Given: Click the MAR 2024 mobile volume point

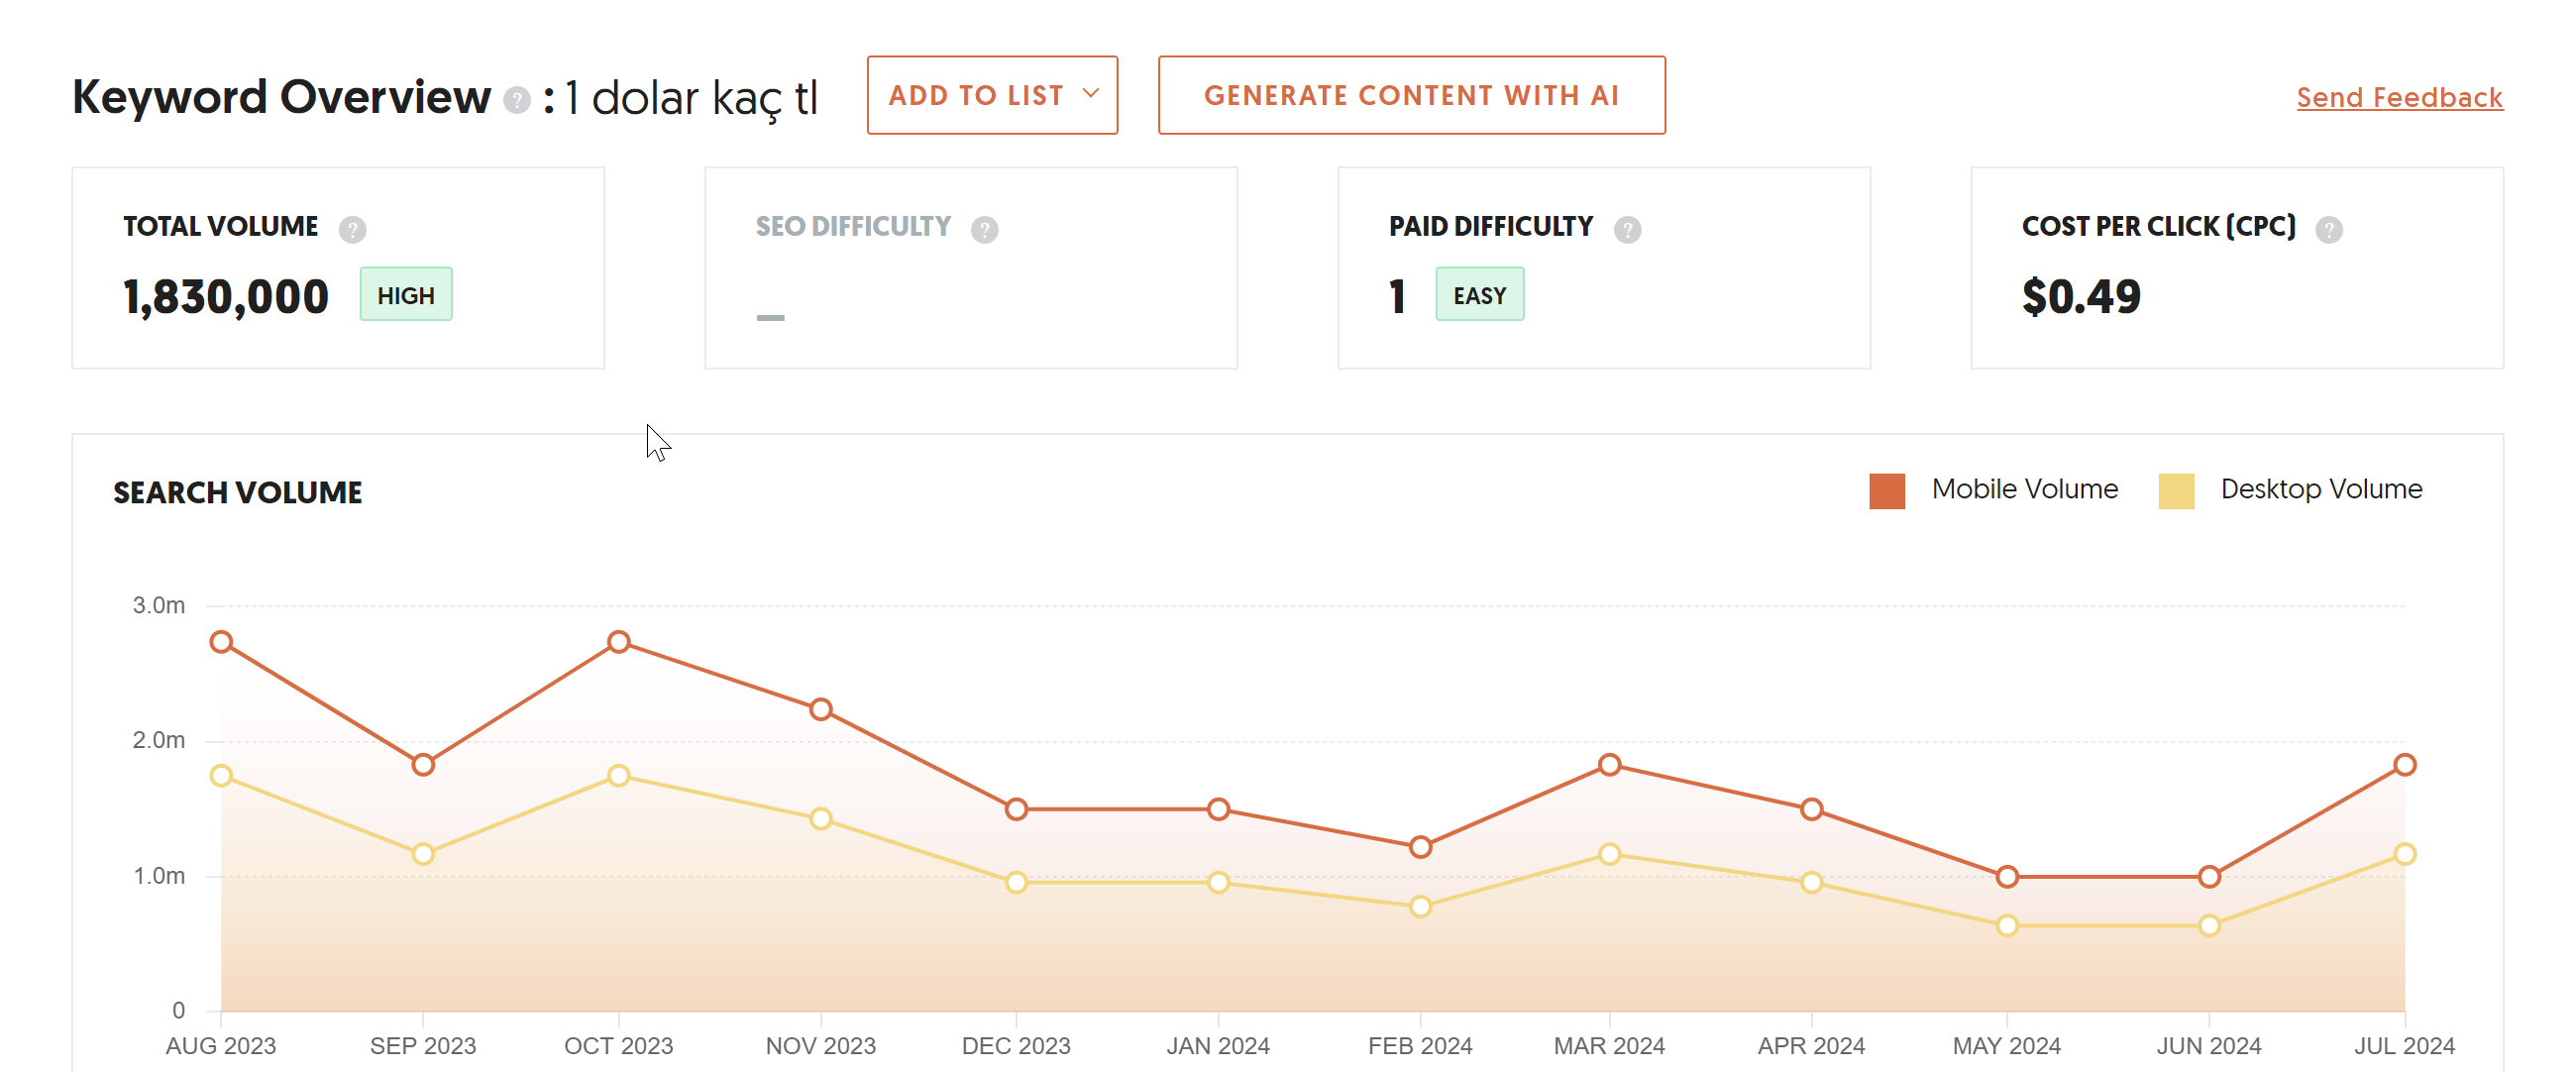Looking at the screenshot, I should click(1609, 765).
